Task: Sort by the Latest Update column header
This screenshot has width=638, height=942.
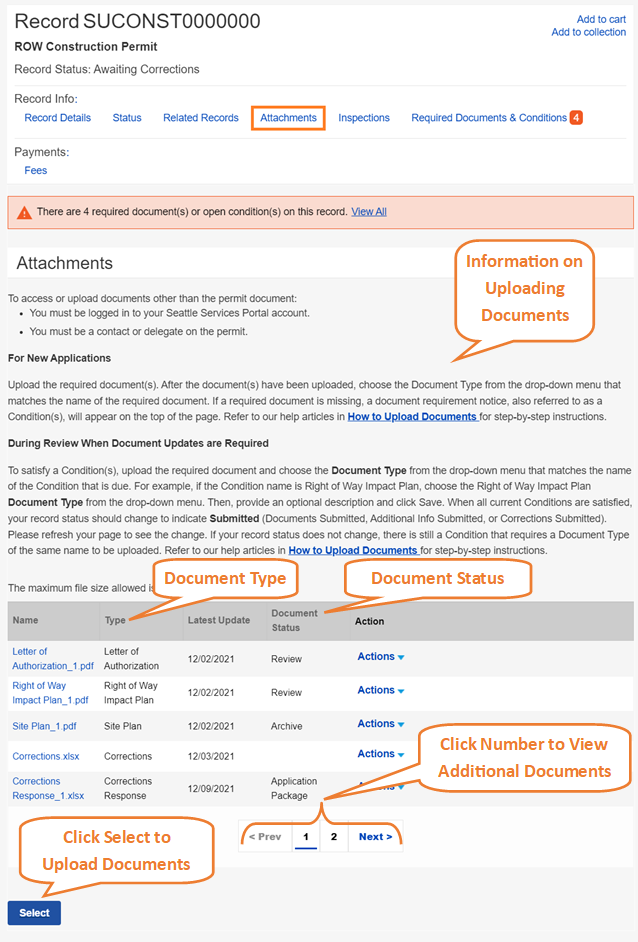Action: (x=218, y=620)
